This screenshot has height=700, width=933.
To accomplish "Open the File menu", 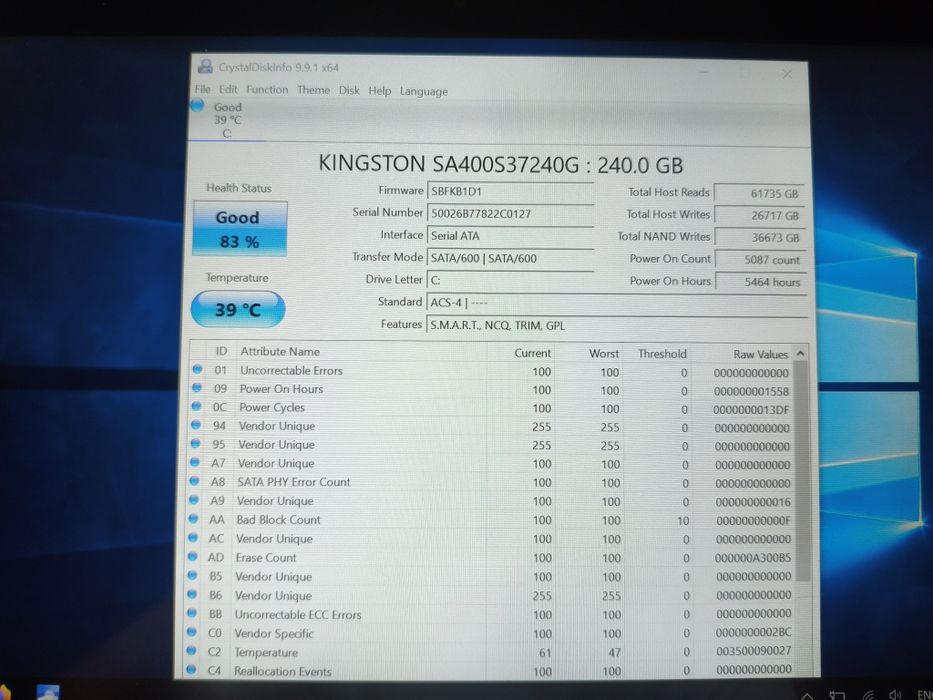I will 202,89.
